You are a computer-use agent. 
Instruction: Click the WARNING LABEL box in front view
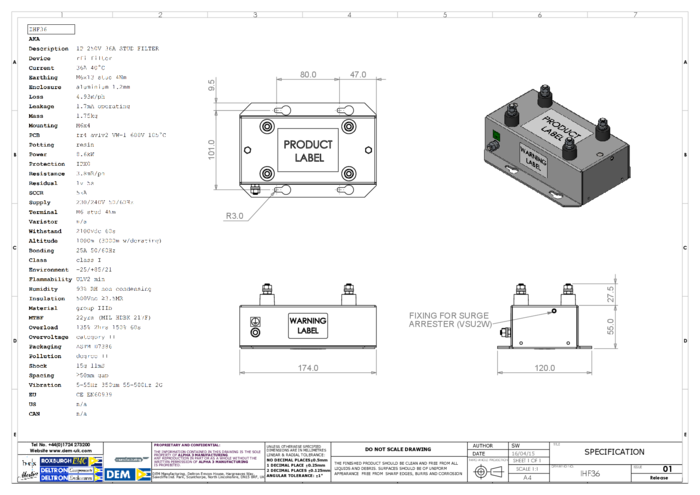[x=308, y=325]
